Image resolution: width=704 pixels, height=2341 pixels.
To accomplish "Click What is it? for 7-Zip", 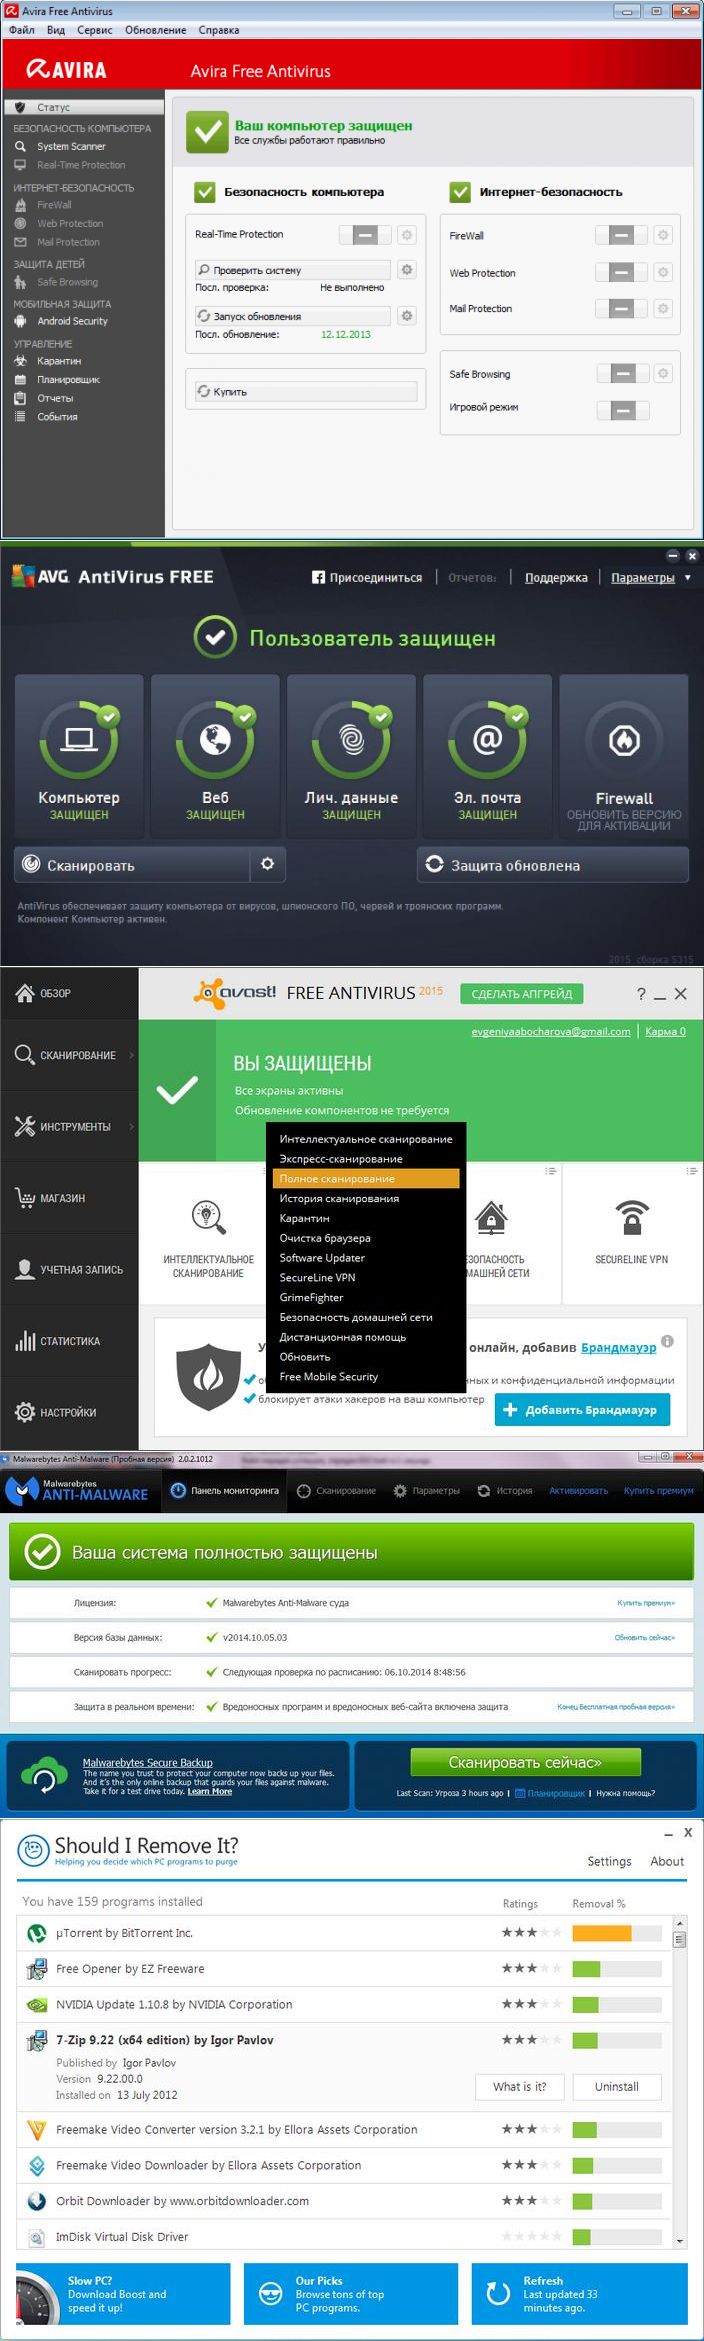I will tap(520, 2086).
